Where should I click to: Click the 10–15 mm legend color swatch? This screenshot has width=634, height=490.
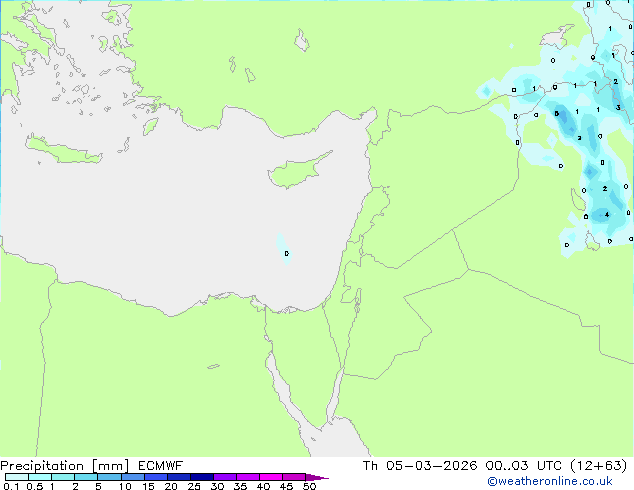pyautogui.click(x=132, y=477)
